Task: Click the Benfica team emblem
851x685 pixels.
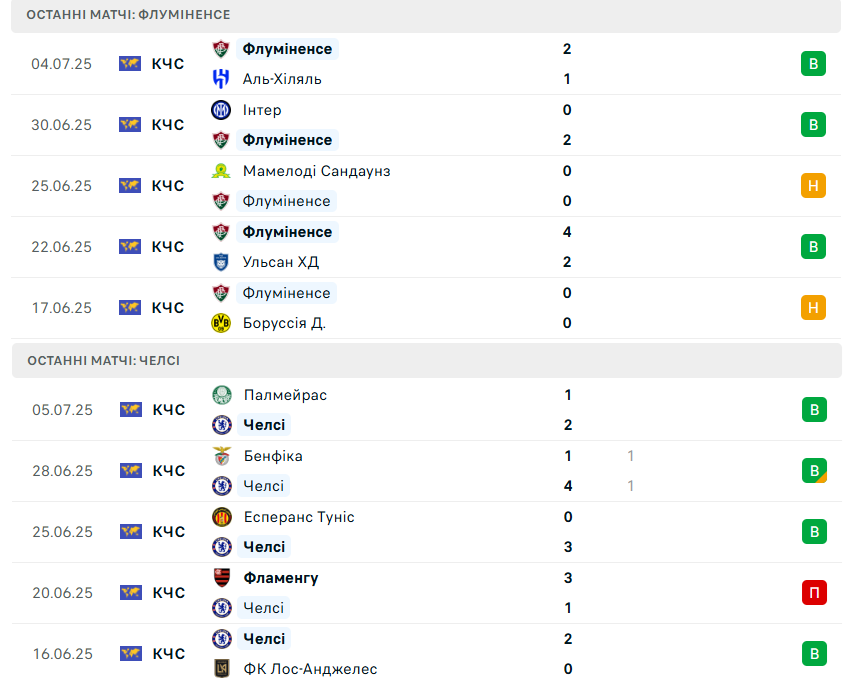Action: coord(222,456)
